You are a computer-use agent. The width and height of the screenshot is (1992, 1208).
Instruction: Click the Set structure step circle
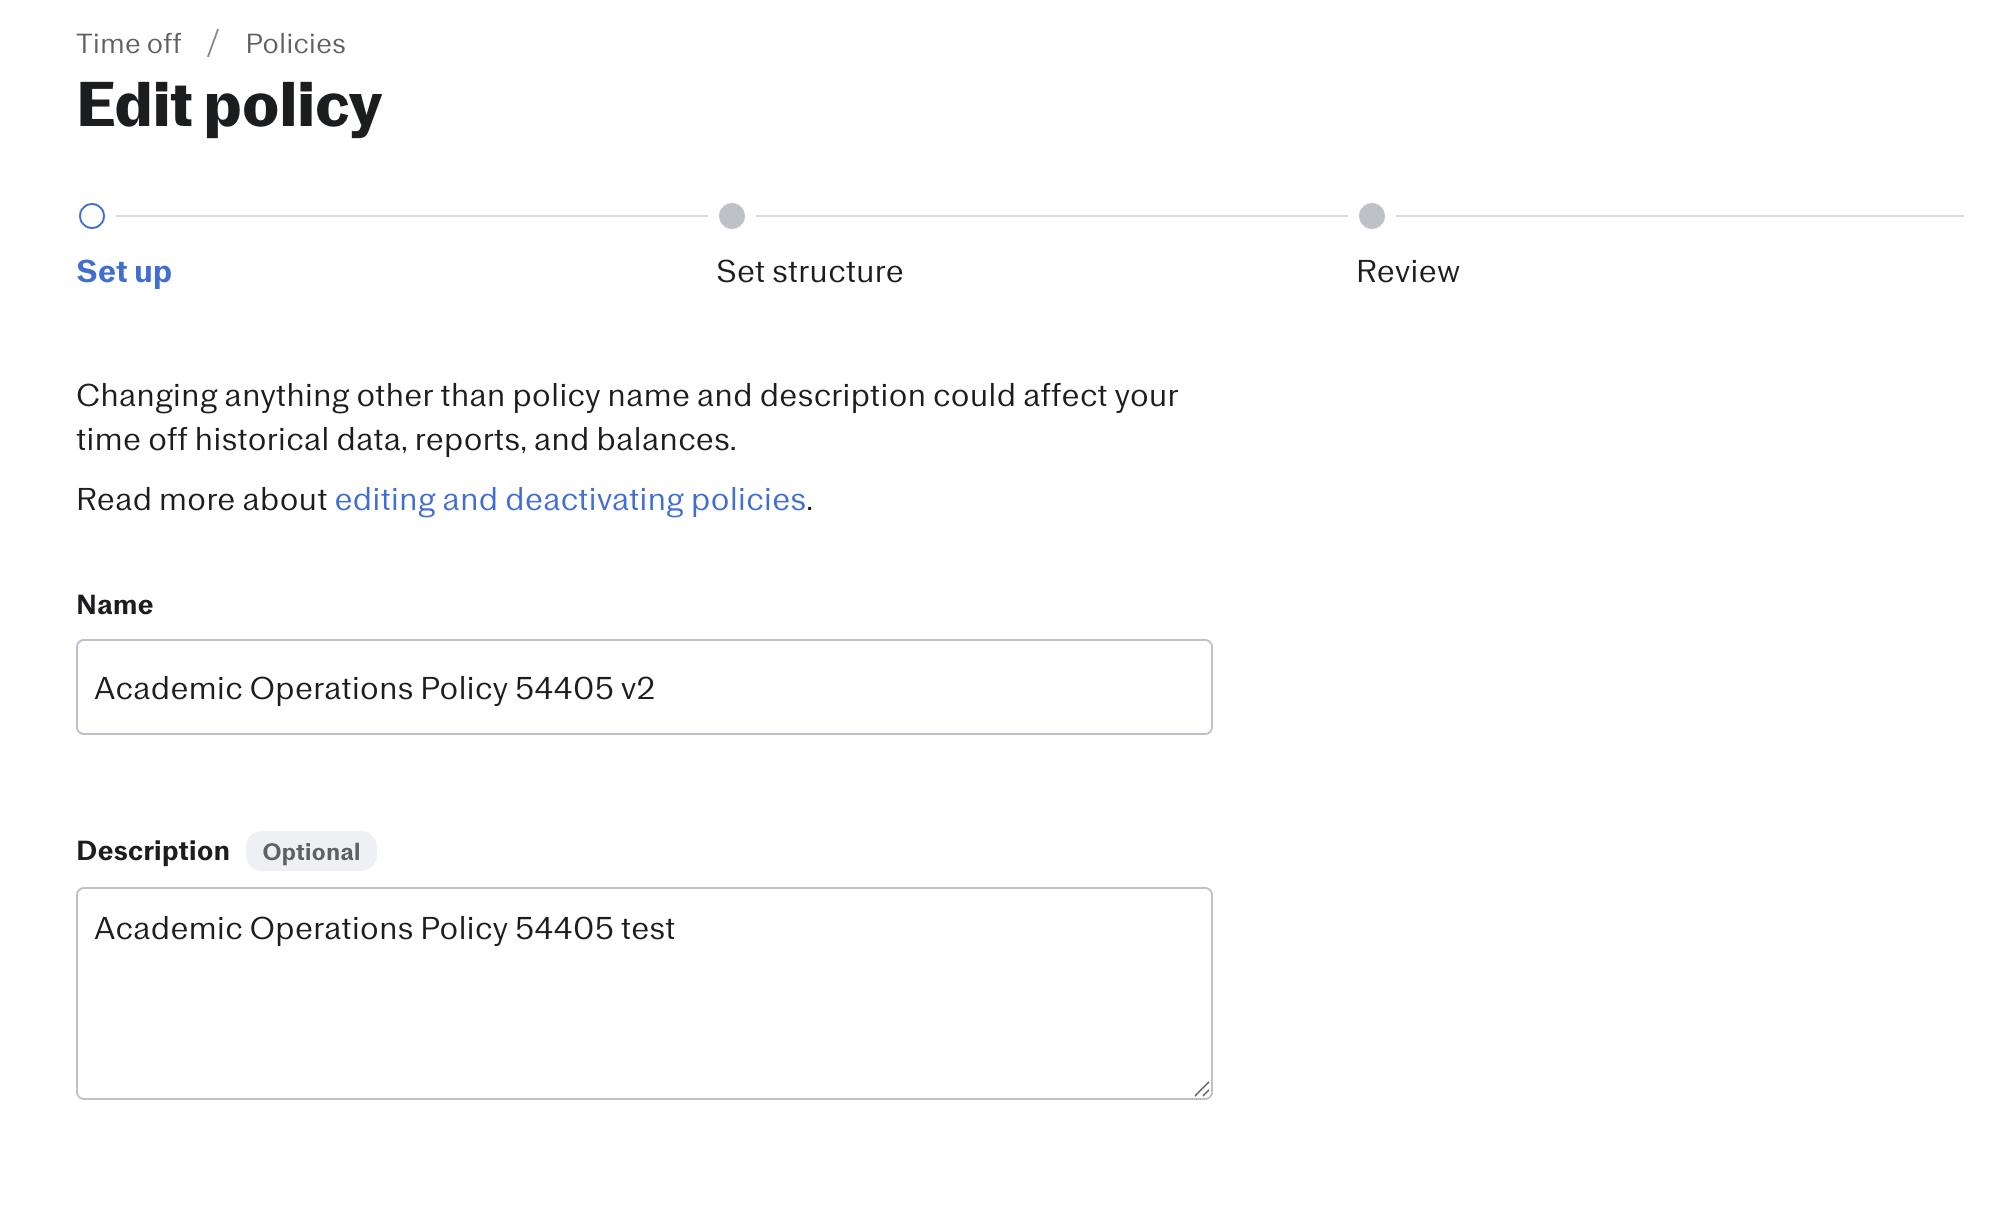click(x=732, y=216)
